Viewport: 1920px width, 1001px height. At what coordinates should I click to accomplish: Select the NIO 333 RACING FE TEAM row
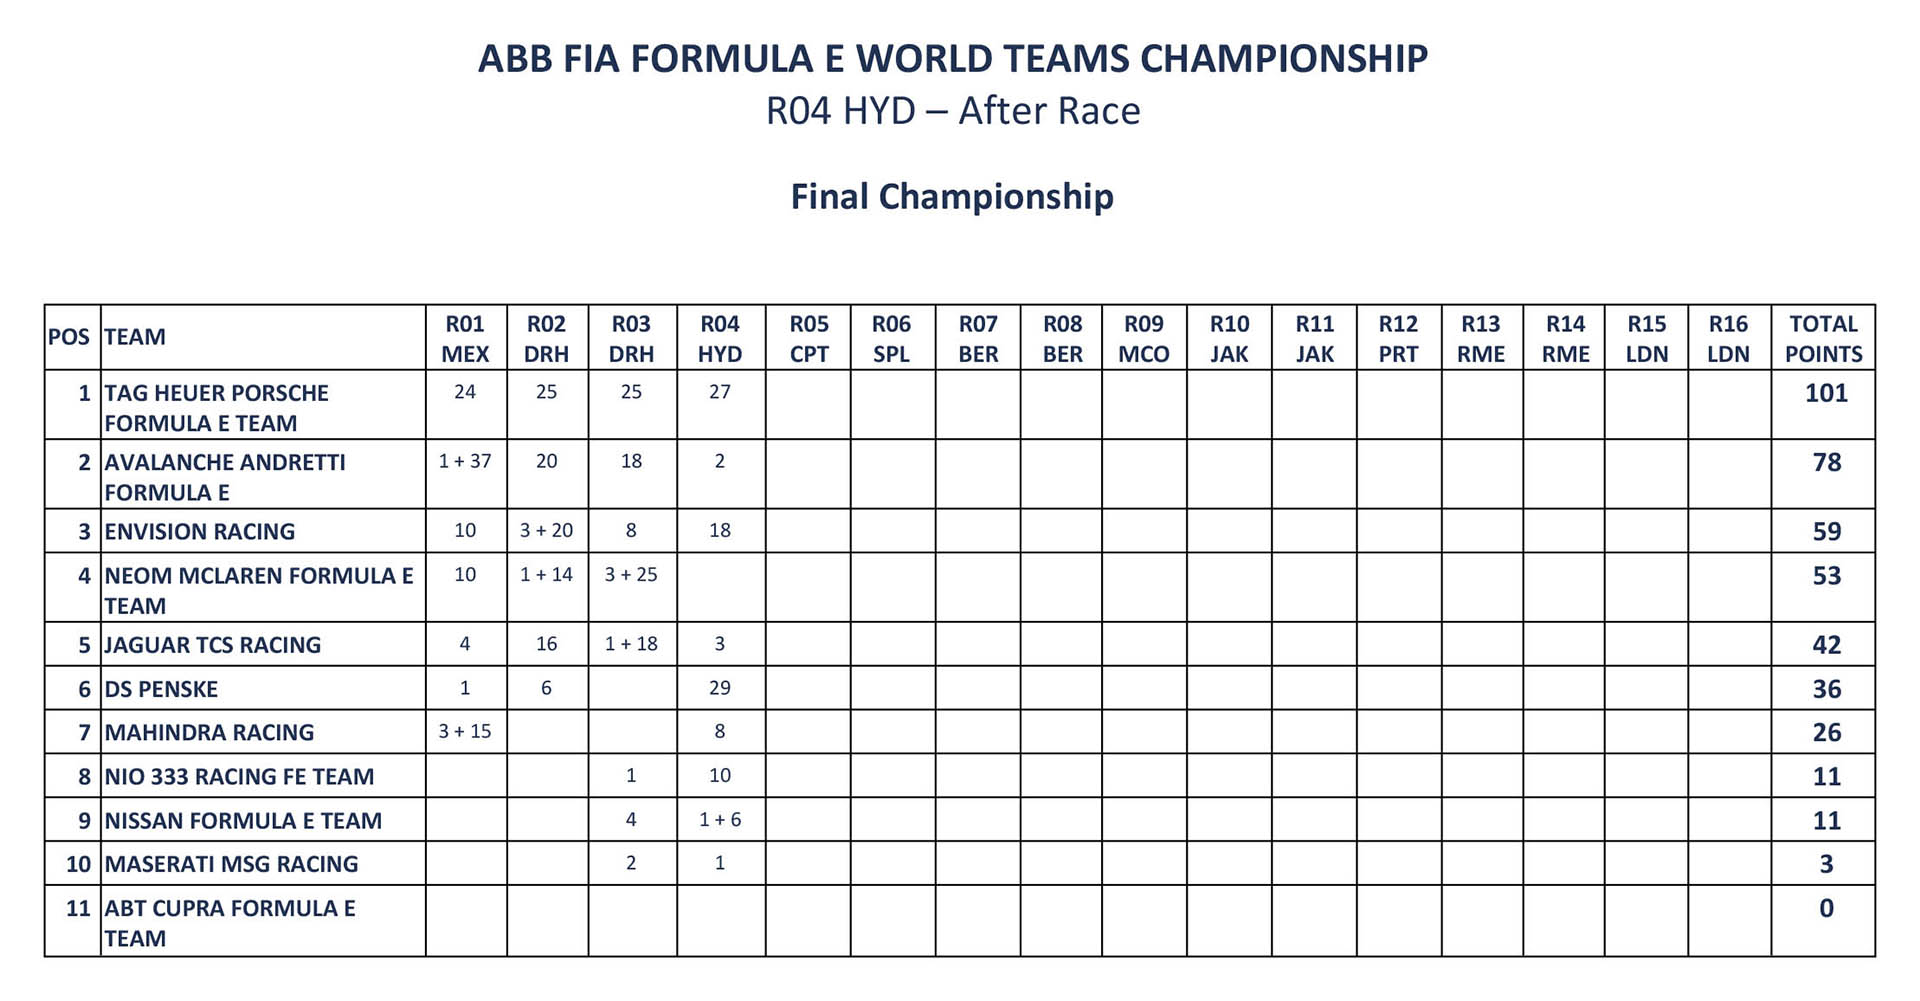pos(959,776)
